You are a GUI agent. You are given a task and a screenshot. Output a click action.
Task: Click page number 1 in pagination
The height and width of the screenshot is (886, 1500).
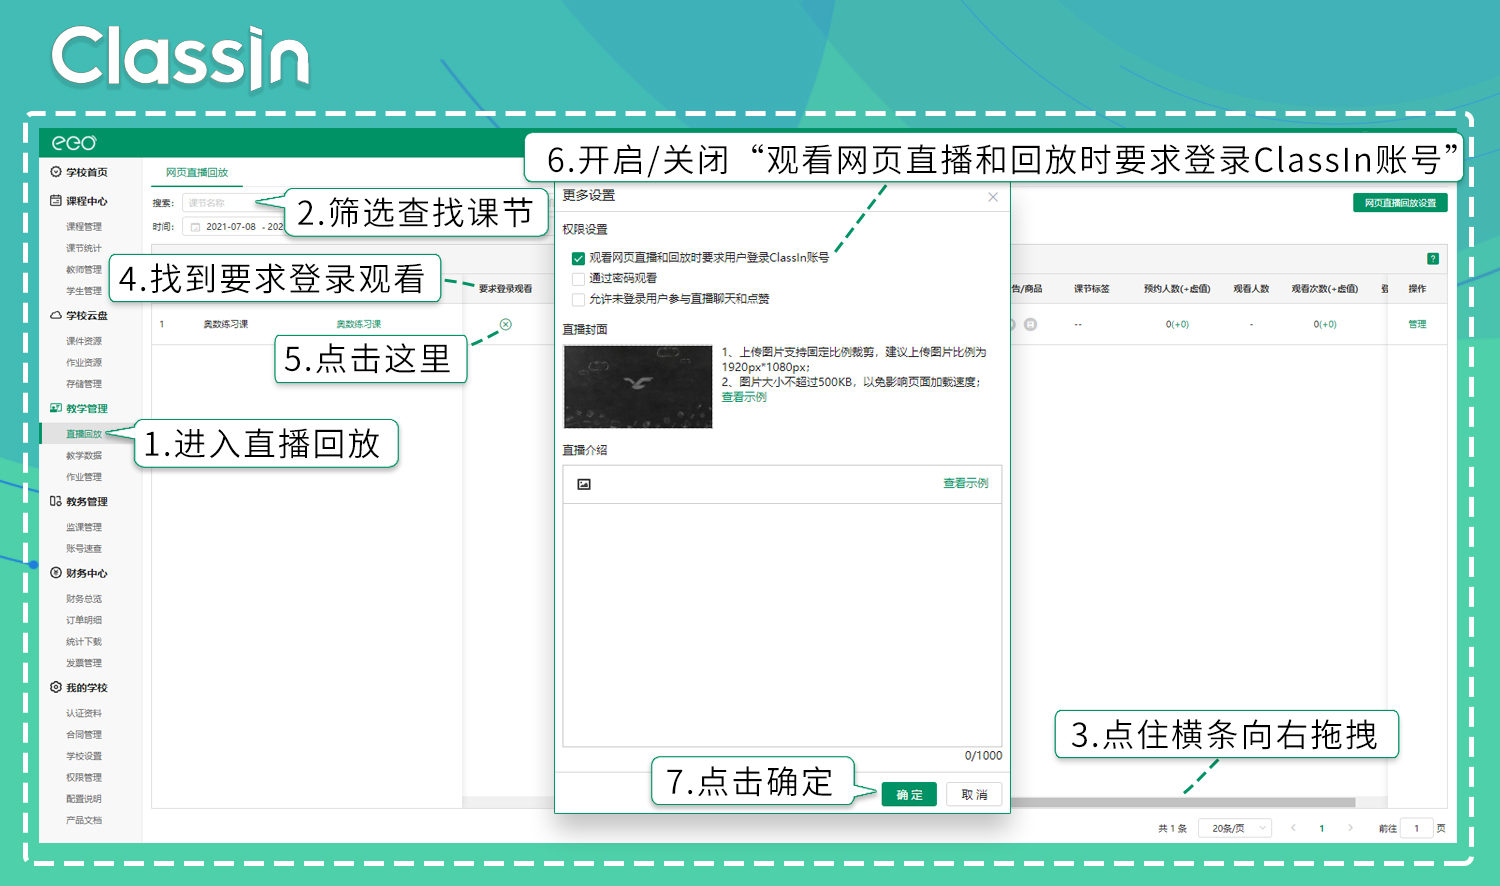coord(1322,828)
